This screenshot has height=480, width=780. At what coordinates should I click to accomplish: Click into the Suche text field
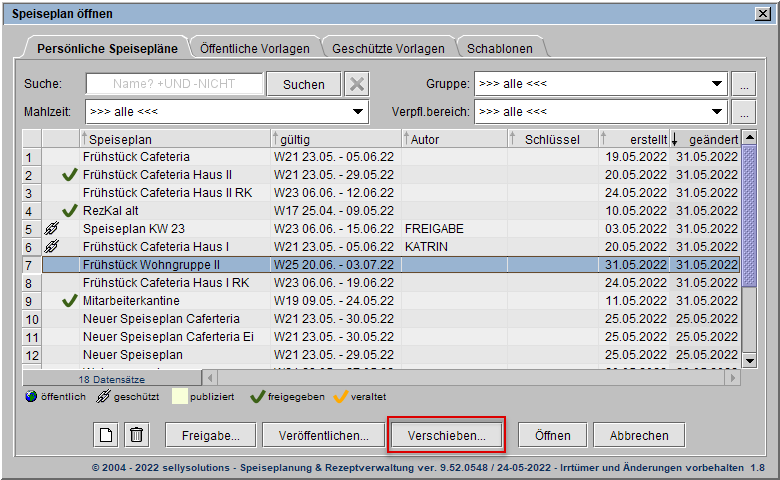tap(174, 85)
